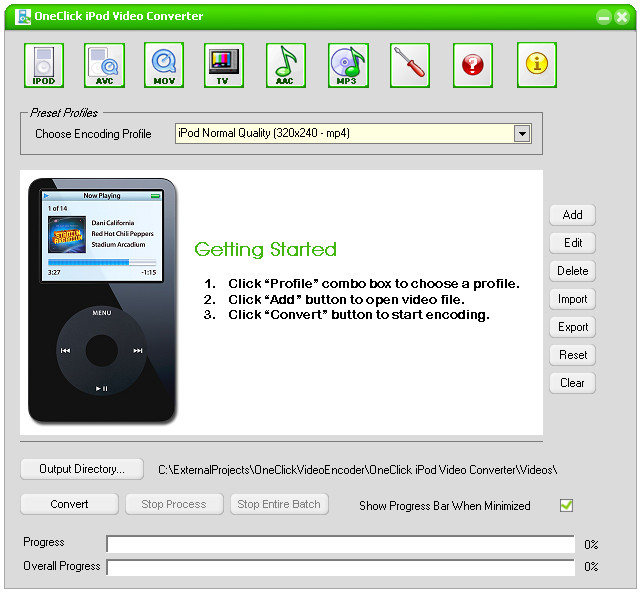641x592 pixels.
Task: Select the MP3 audio preset icon
Action: pyautogui.click(x=348, y=65)
